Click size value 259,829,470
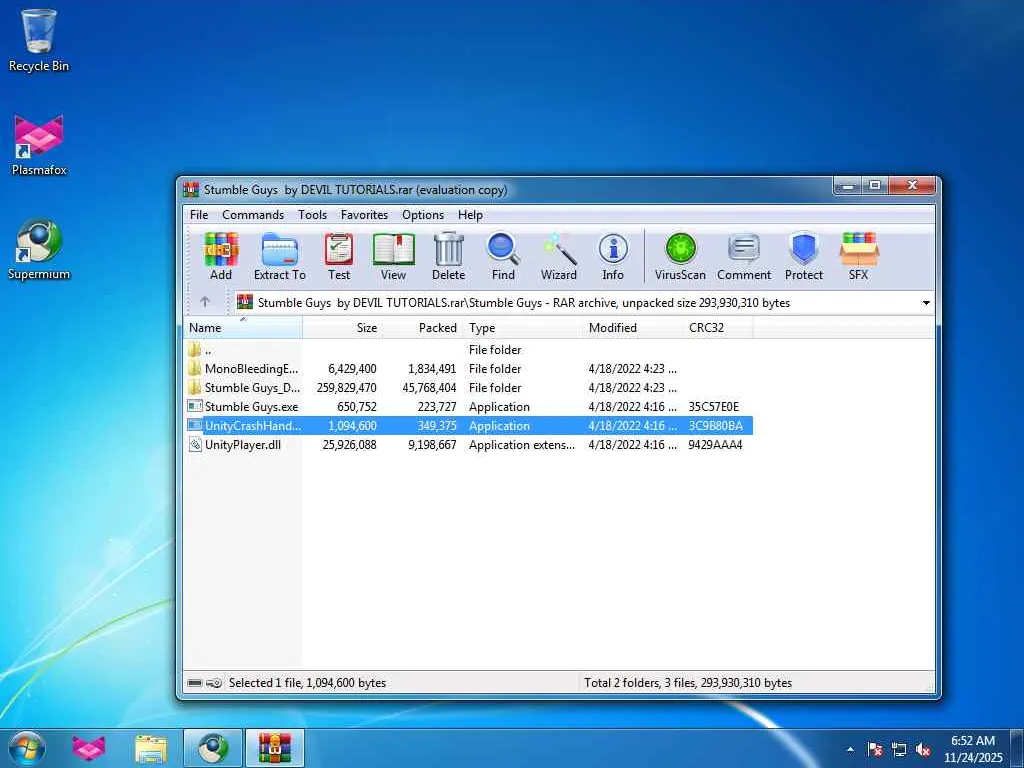 [346, 388]
